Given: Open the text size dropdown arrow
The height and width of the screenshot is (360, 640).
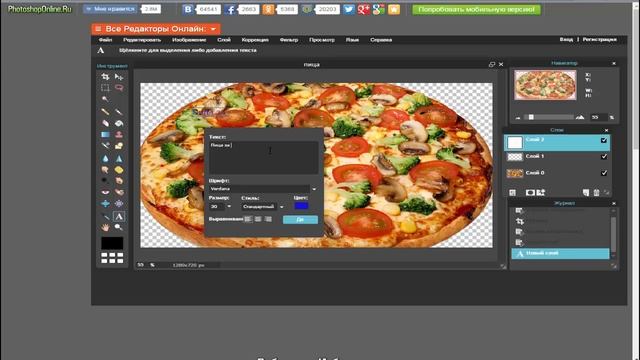Looking at the screenshot, I should [229, 207].
